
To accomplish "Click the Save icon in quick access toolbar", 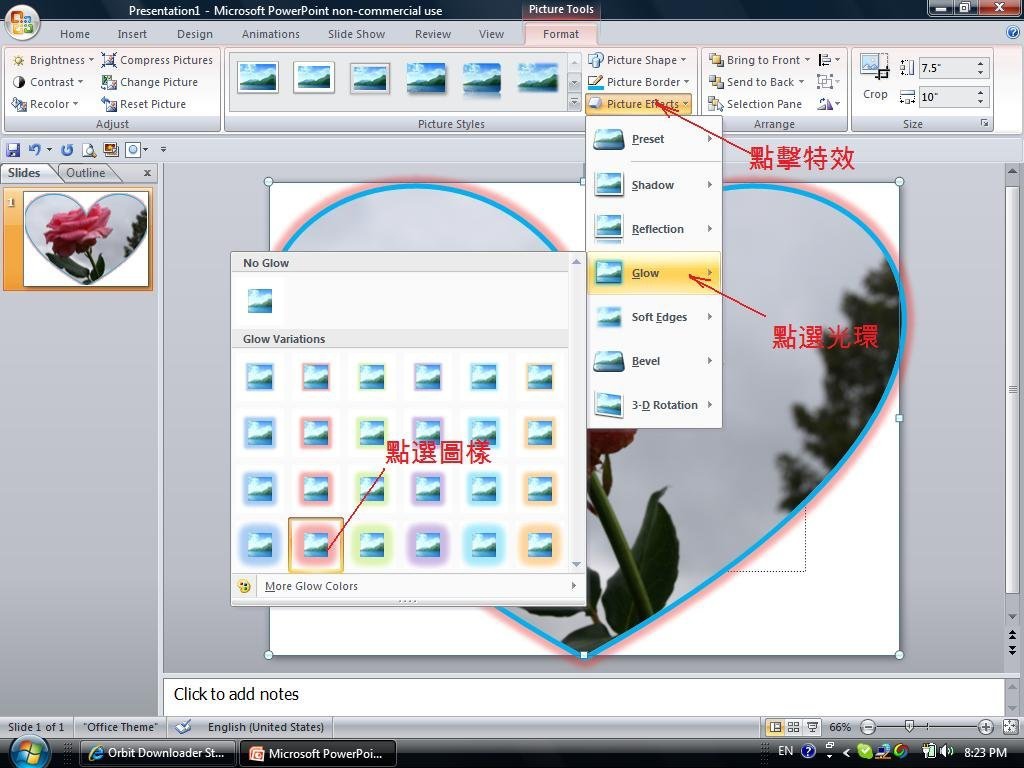I will (x=13, y=150).
